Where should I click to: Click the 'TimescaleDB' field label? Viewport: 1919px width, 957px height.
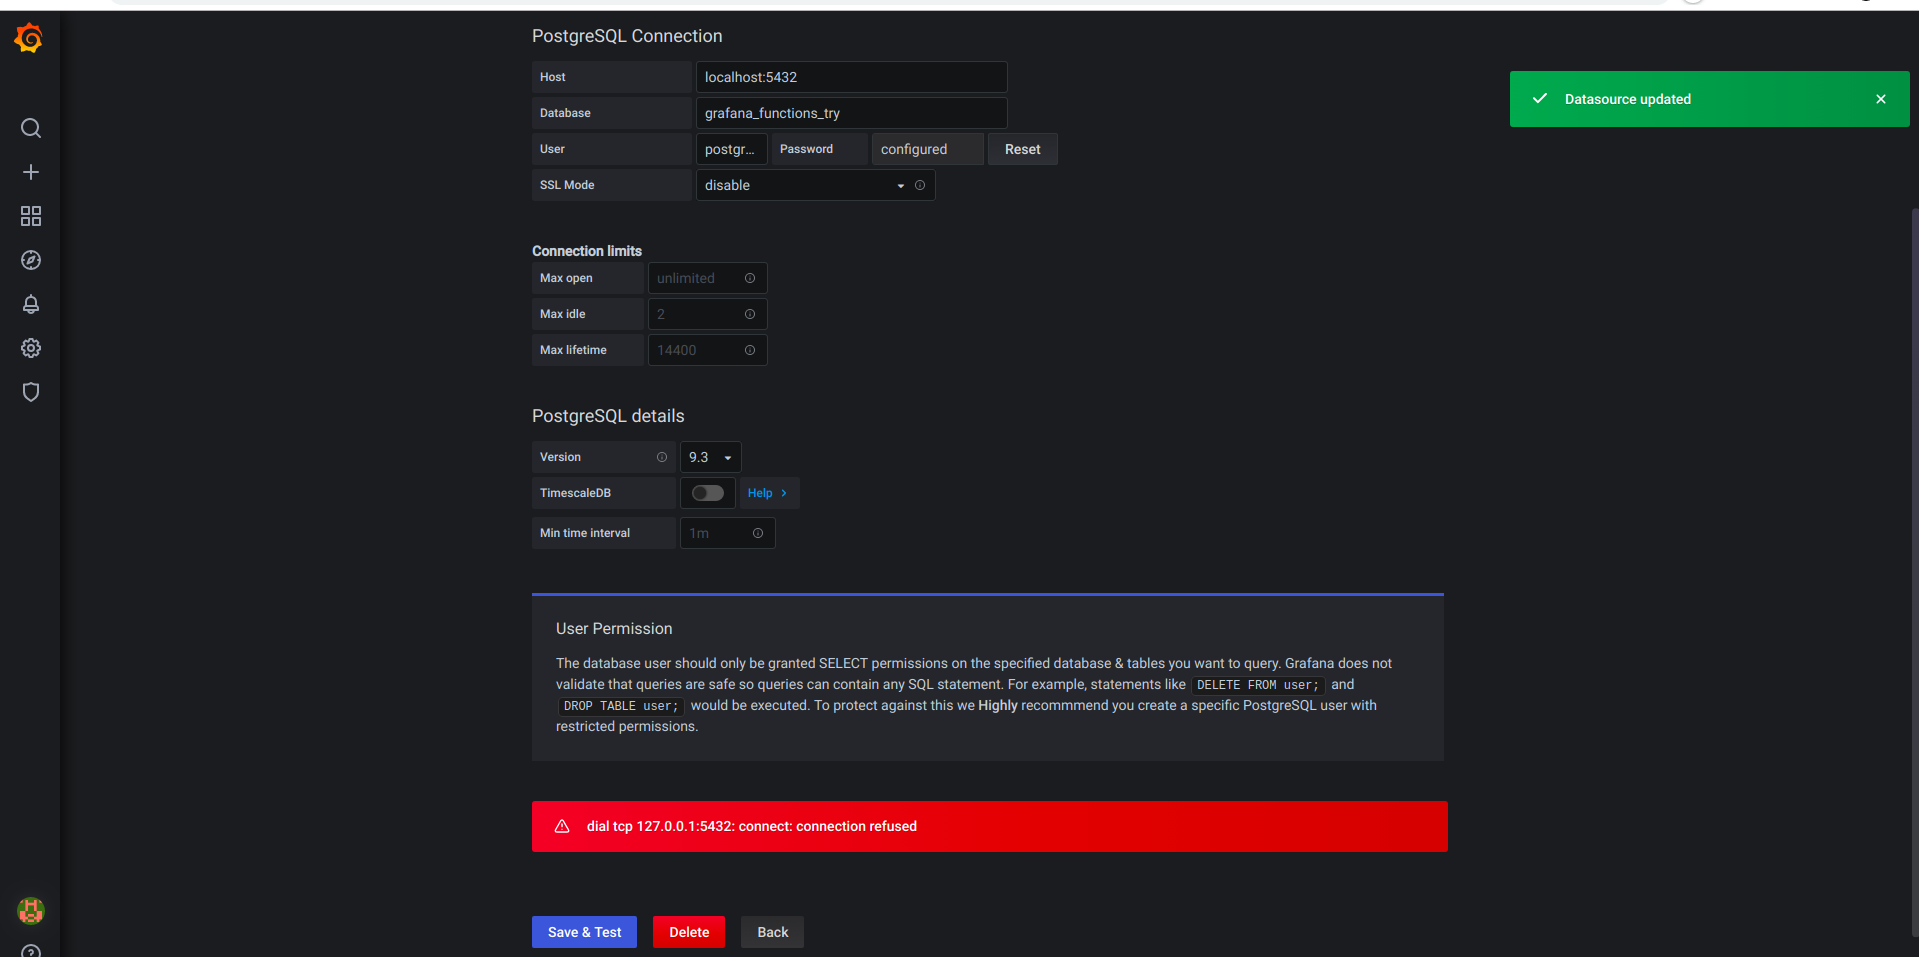575,493
